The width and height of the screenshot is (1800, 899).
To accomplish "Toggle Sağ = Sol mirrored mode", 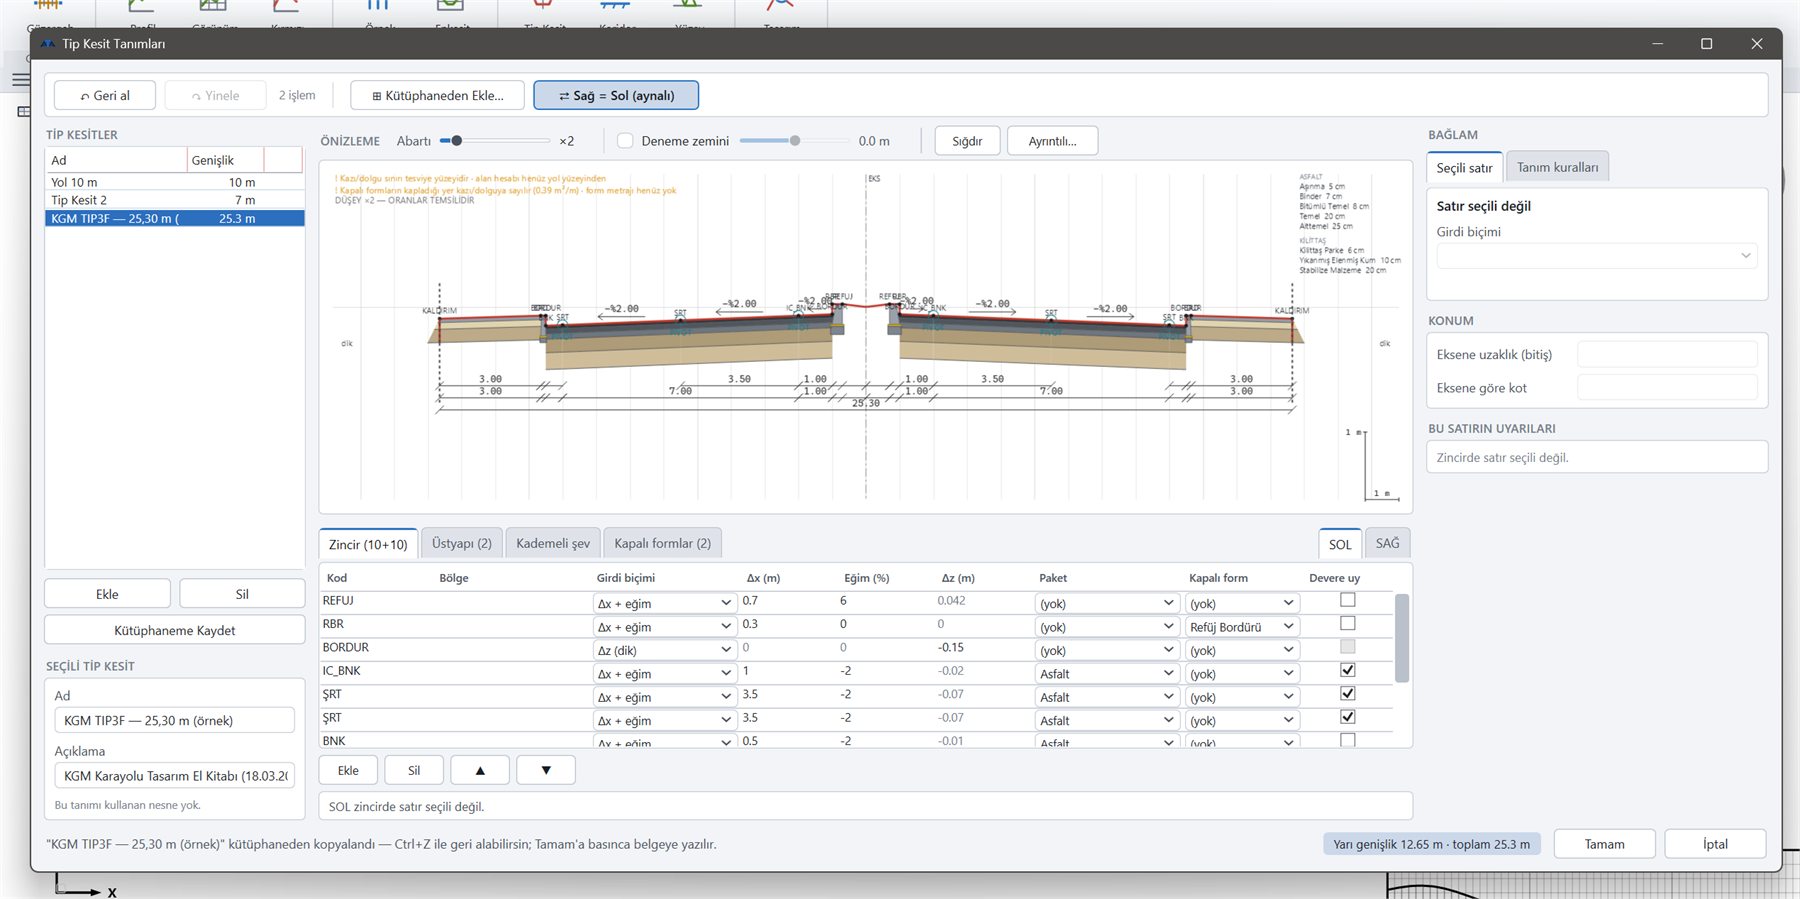I will coord(616,95).
